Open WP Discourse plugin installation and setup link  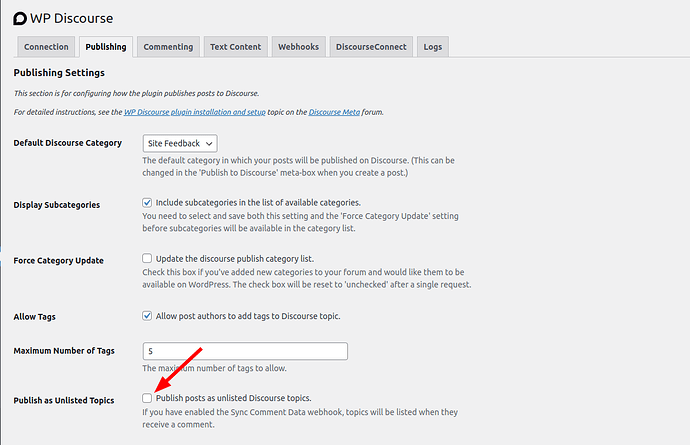click(195, 112)
